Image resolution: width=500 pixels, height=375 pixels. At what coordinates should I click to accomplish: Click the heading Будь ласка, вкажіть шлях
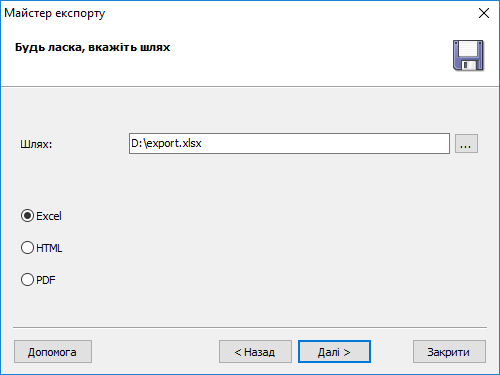92,47
